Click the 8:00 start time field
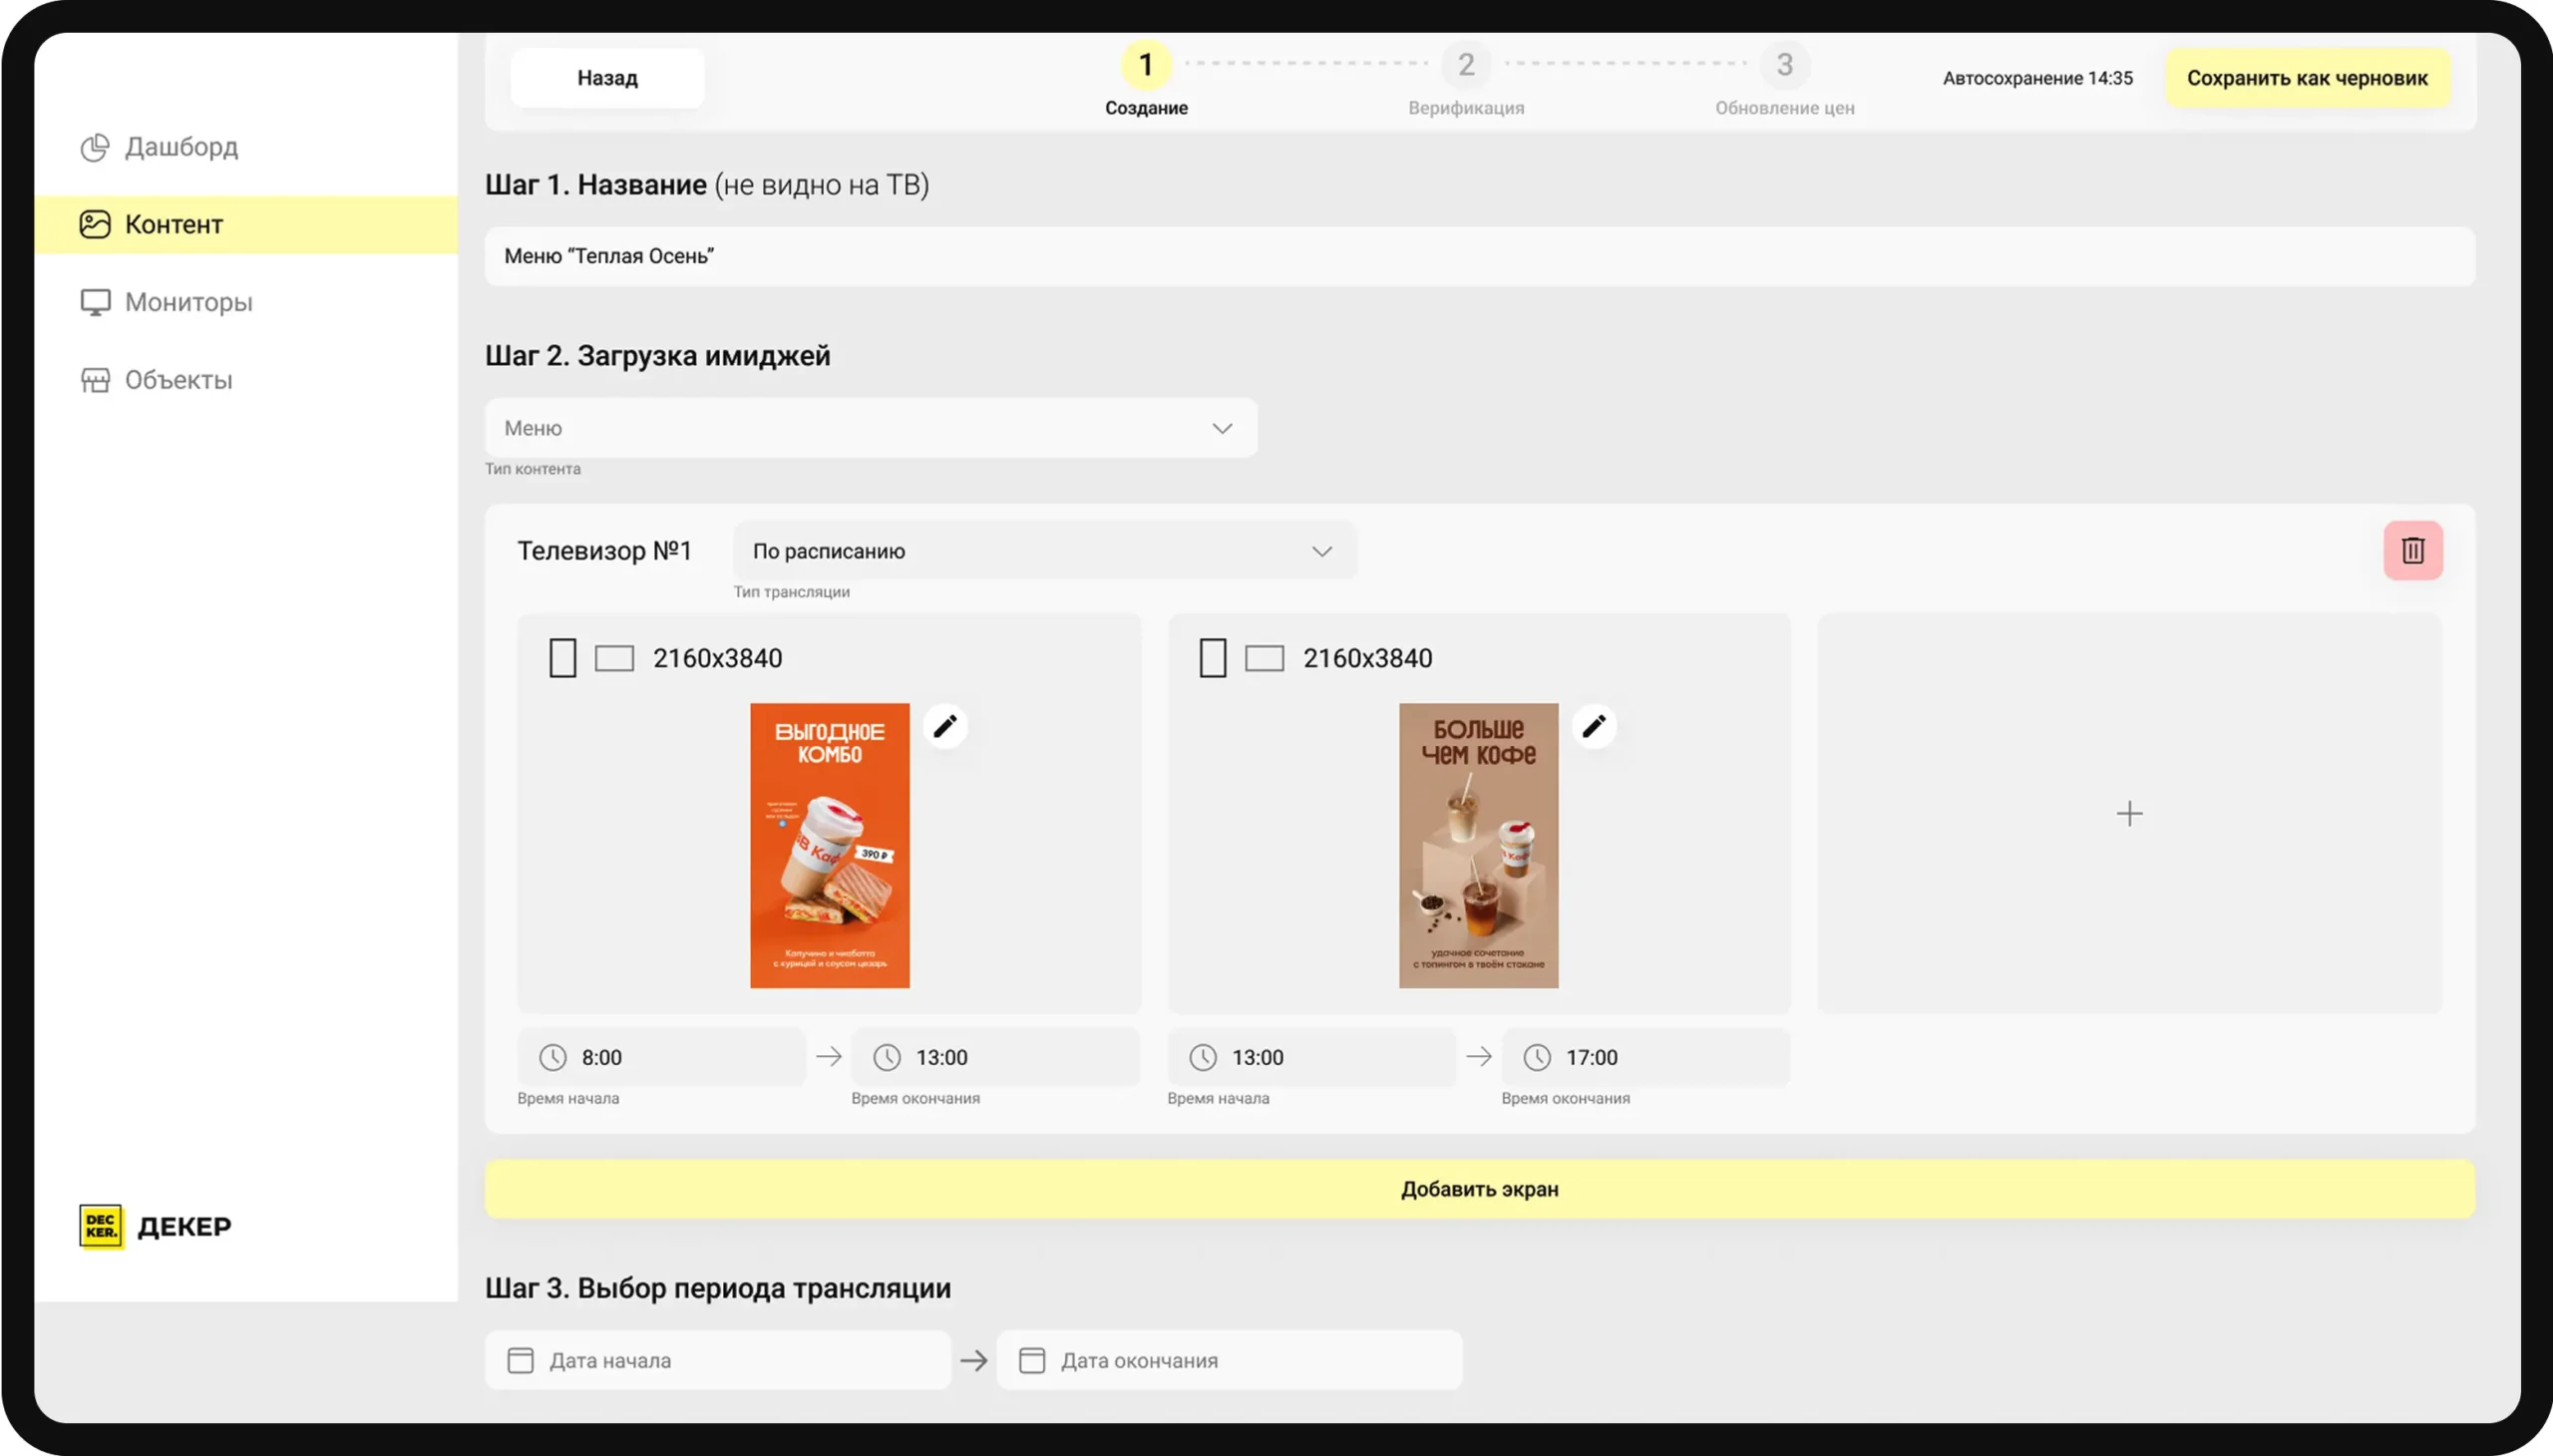2553x1456 pixels. [662, 1057]
